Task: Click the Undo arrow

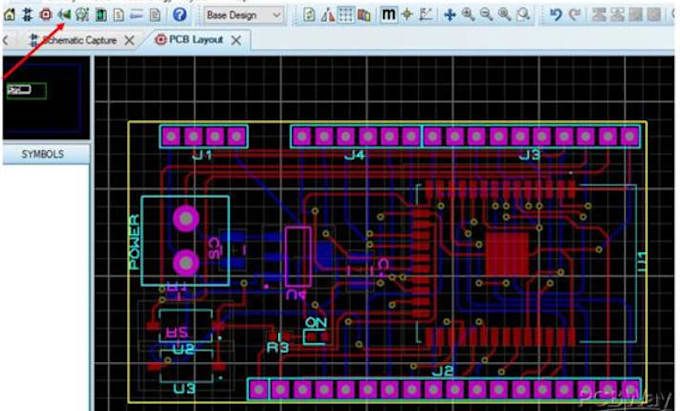Action: (x=556, y=15)
